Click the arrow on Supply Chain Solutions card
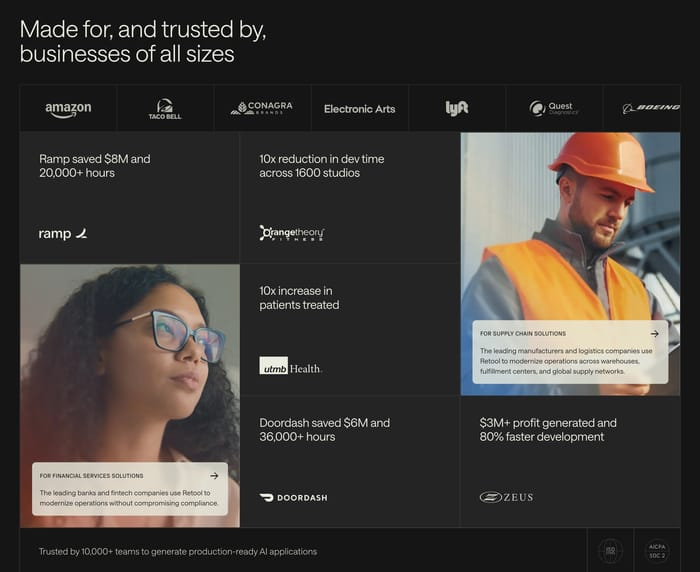 coord(654,334)
